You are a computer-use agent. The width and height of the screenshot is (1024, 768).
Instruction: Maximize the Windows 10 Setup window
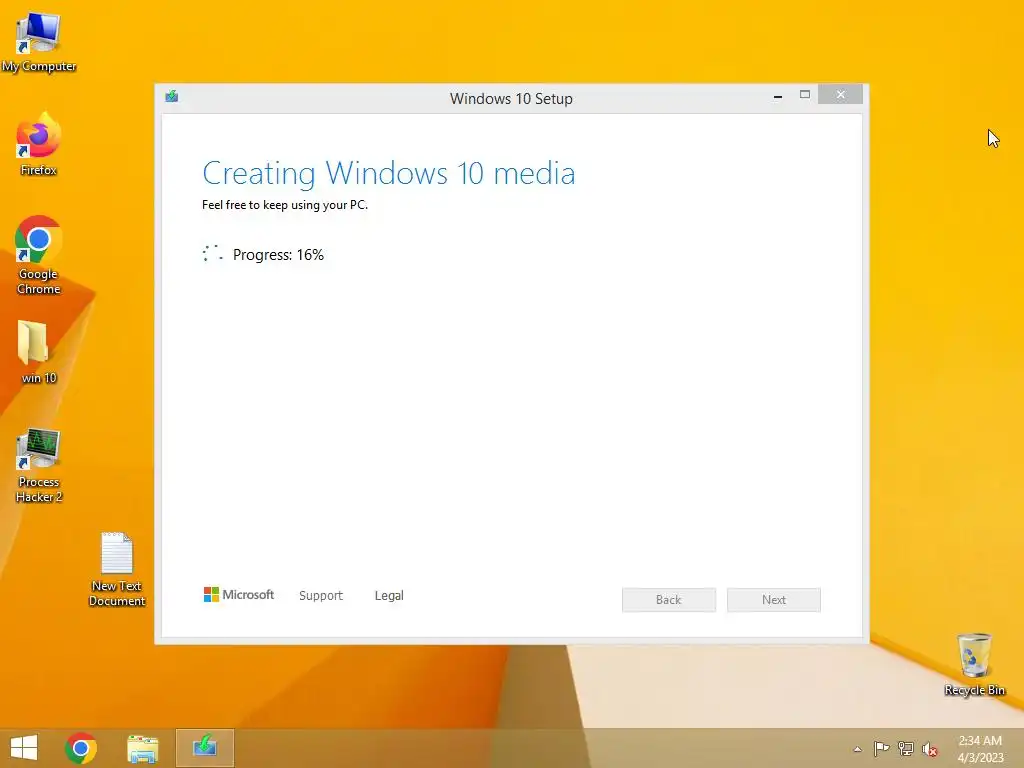point(805,95)
